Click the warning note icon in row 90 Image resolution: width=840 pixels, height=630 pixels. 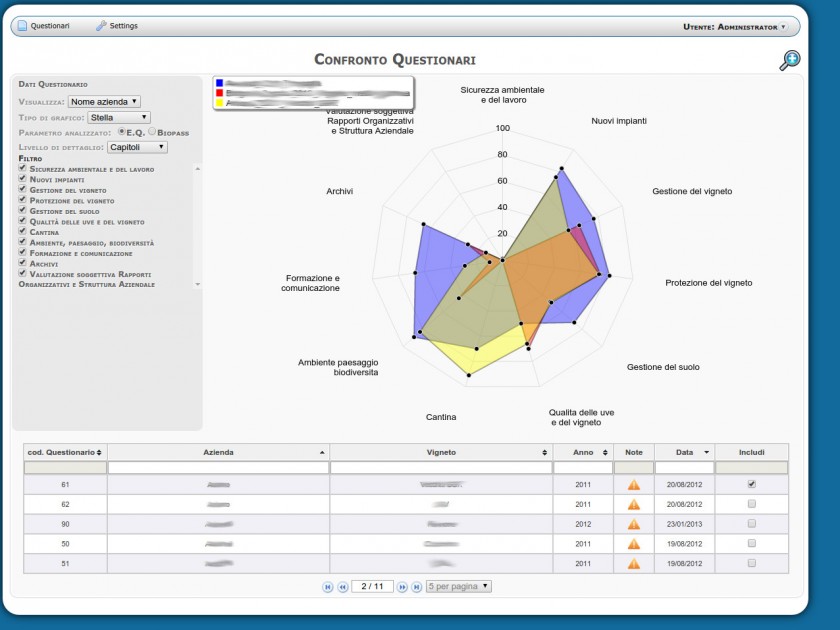pyautogui.click(x=633, y=524)
